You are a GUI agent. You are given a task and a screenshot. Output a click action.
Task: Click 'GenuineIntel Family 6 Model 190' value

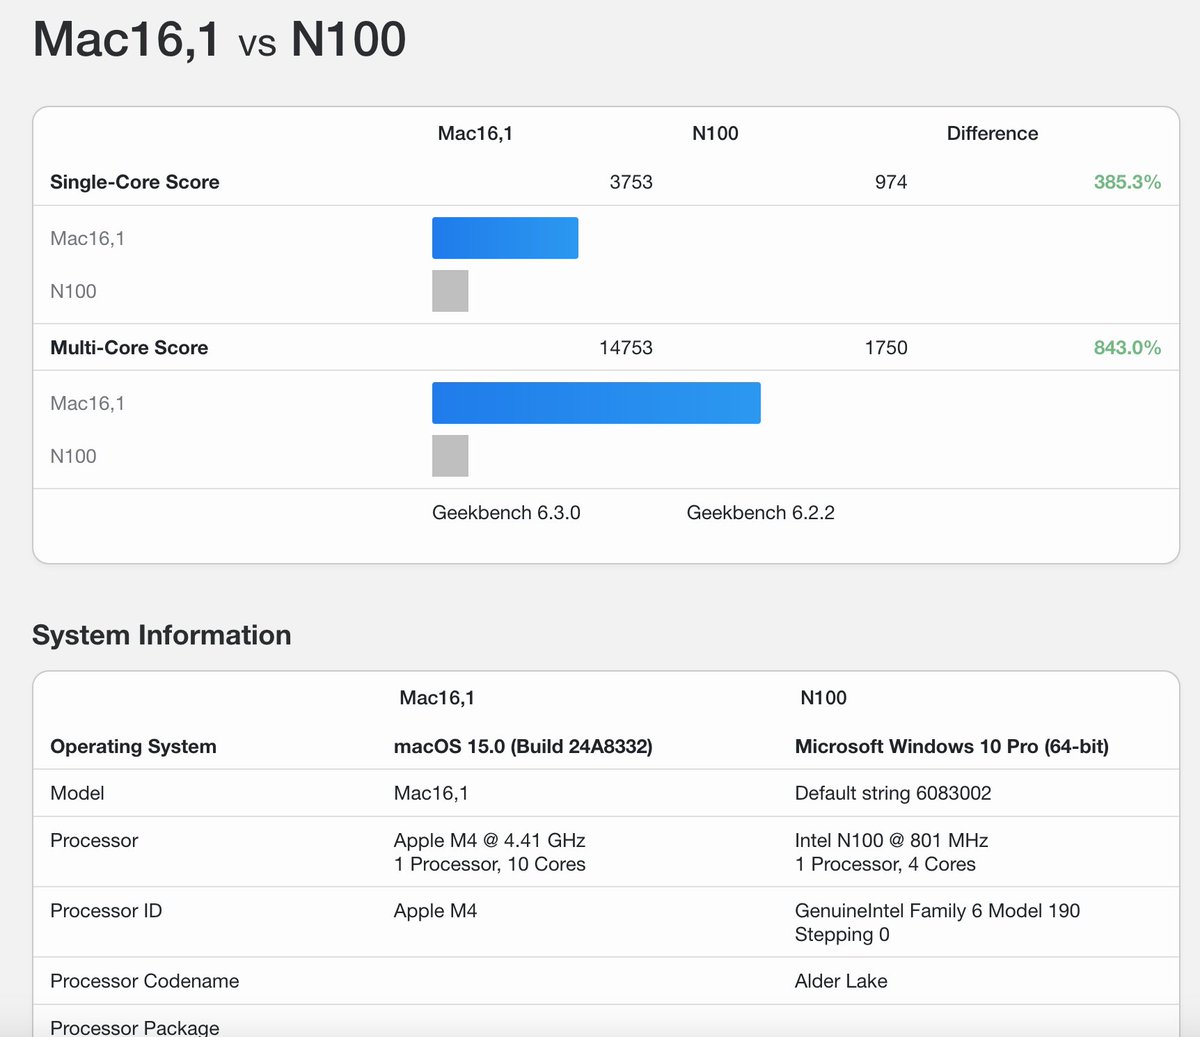(938, 911)
